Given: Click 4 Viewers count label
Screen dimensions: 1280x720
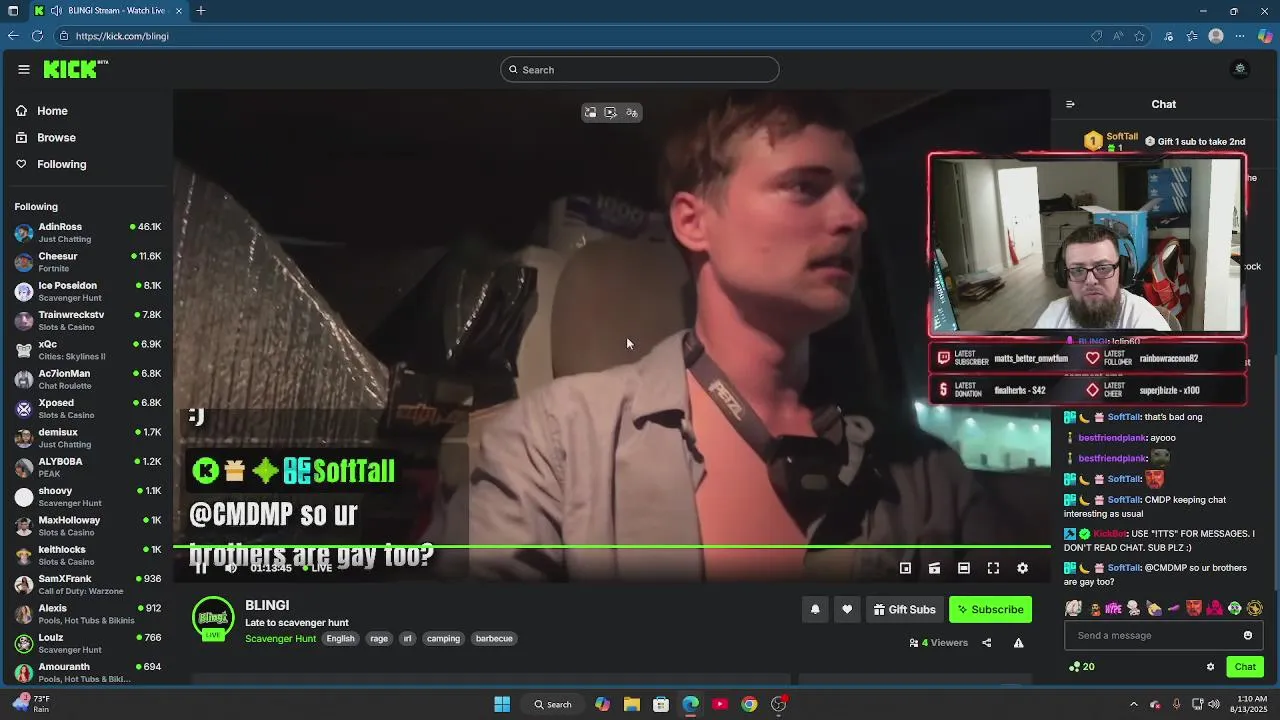Looking at the screenshot, I should (939, 643).
